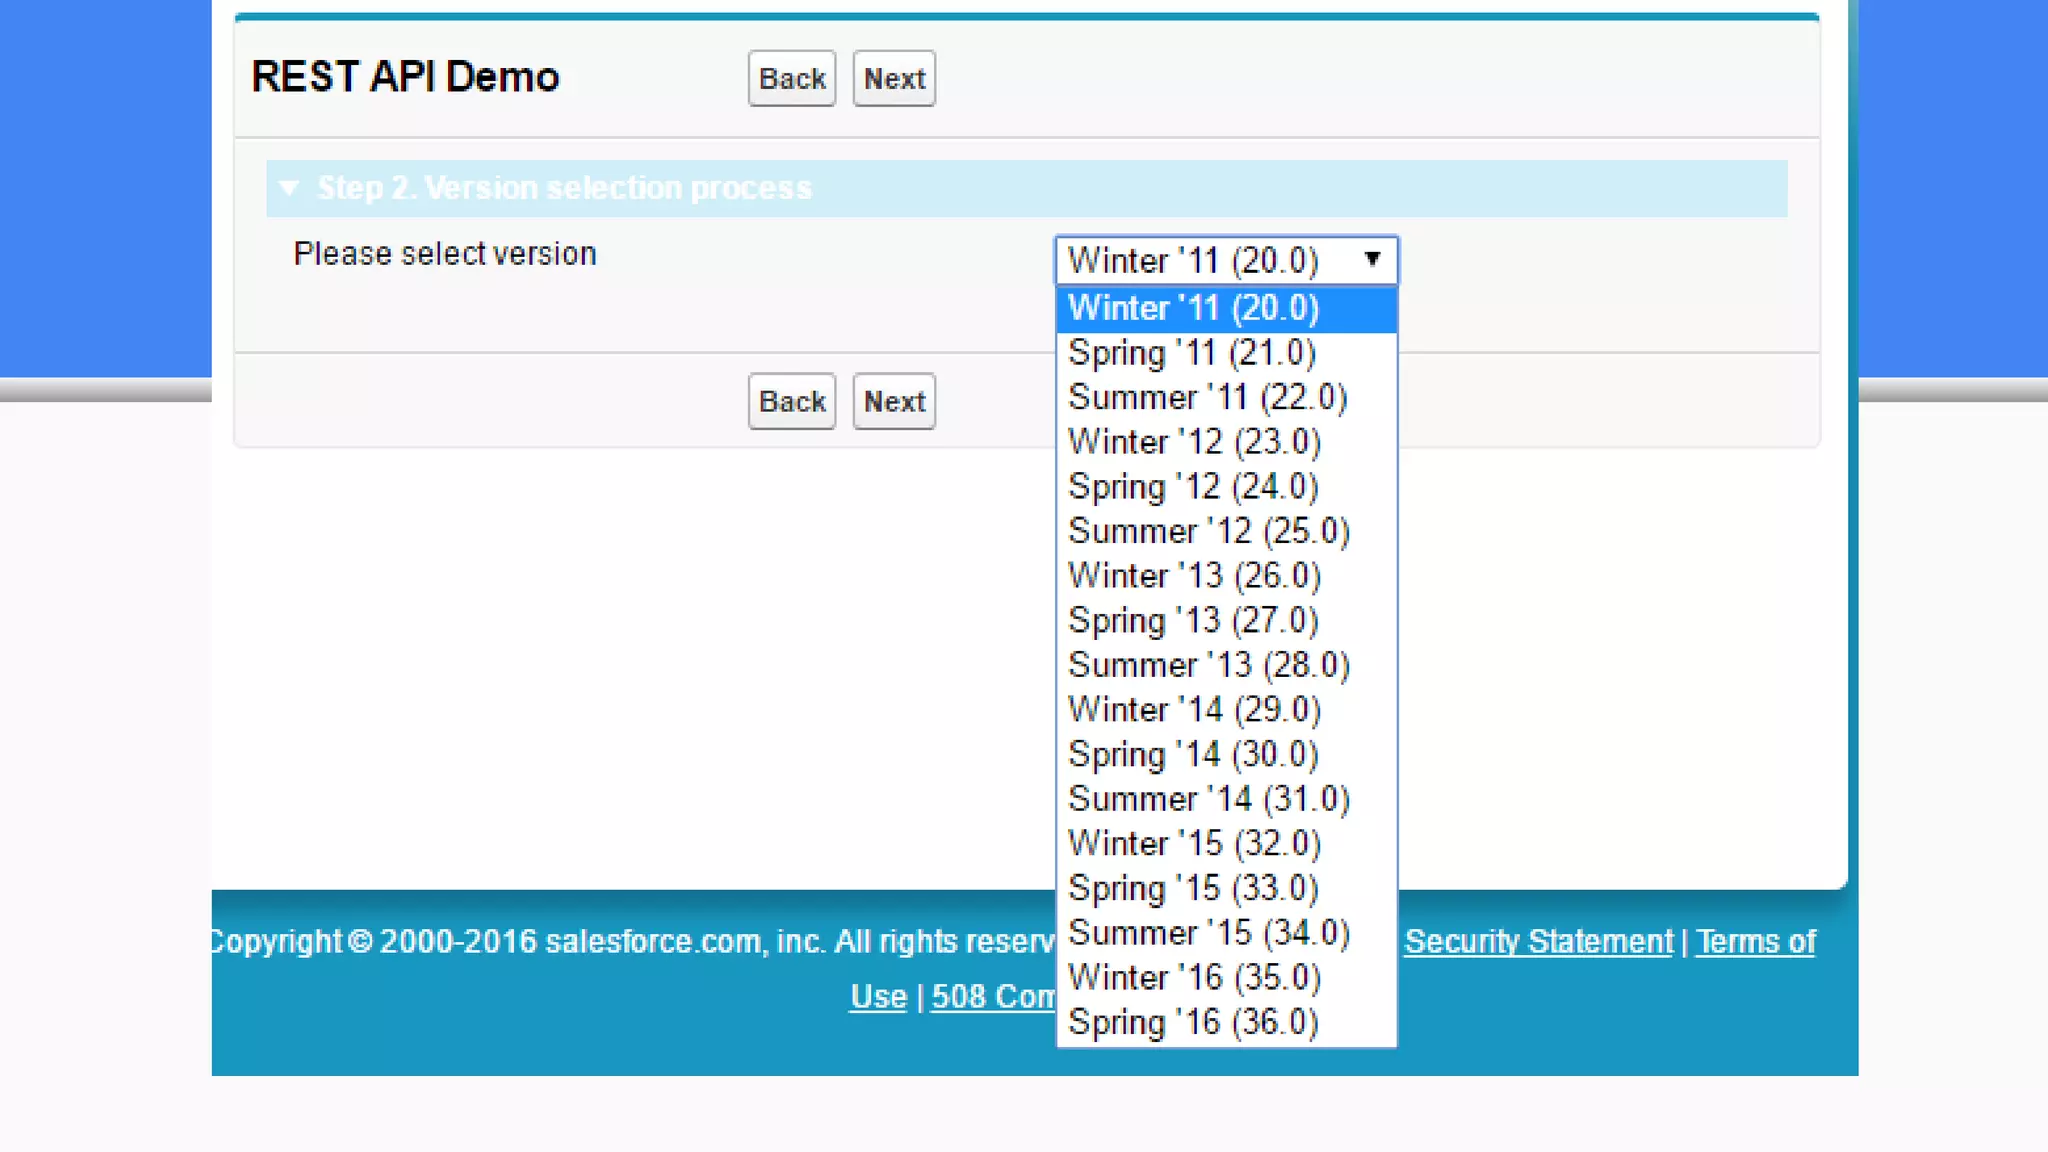Select Winter '15 (32.0) option
Viewport: 2048px width, 1152px height.
(1195, 843)
